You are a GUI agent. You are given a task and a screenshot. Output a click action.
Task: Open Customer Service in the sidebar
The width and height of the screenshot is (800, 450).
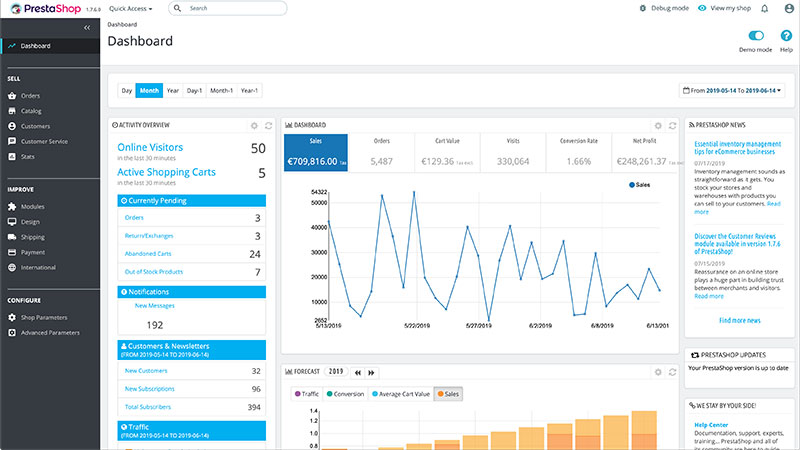[44, 141]
